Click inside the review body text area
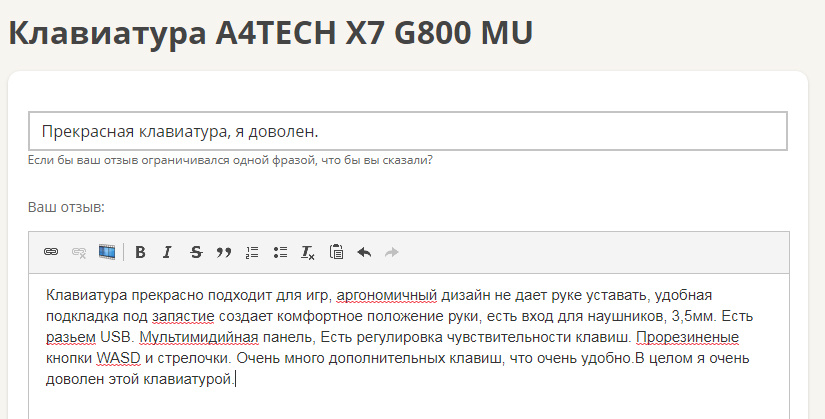The image size is (825, 419). [x=409, y=346]
